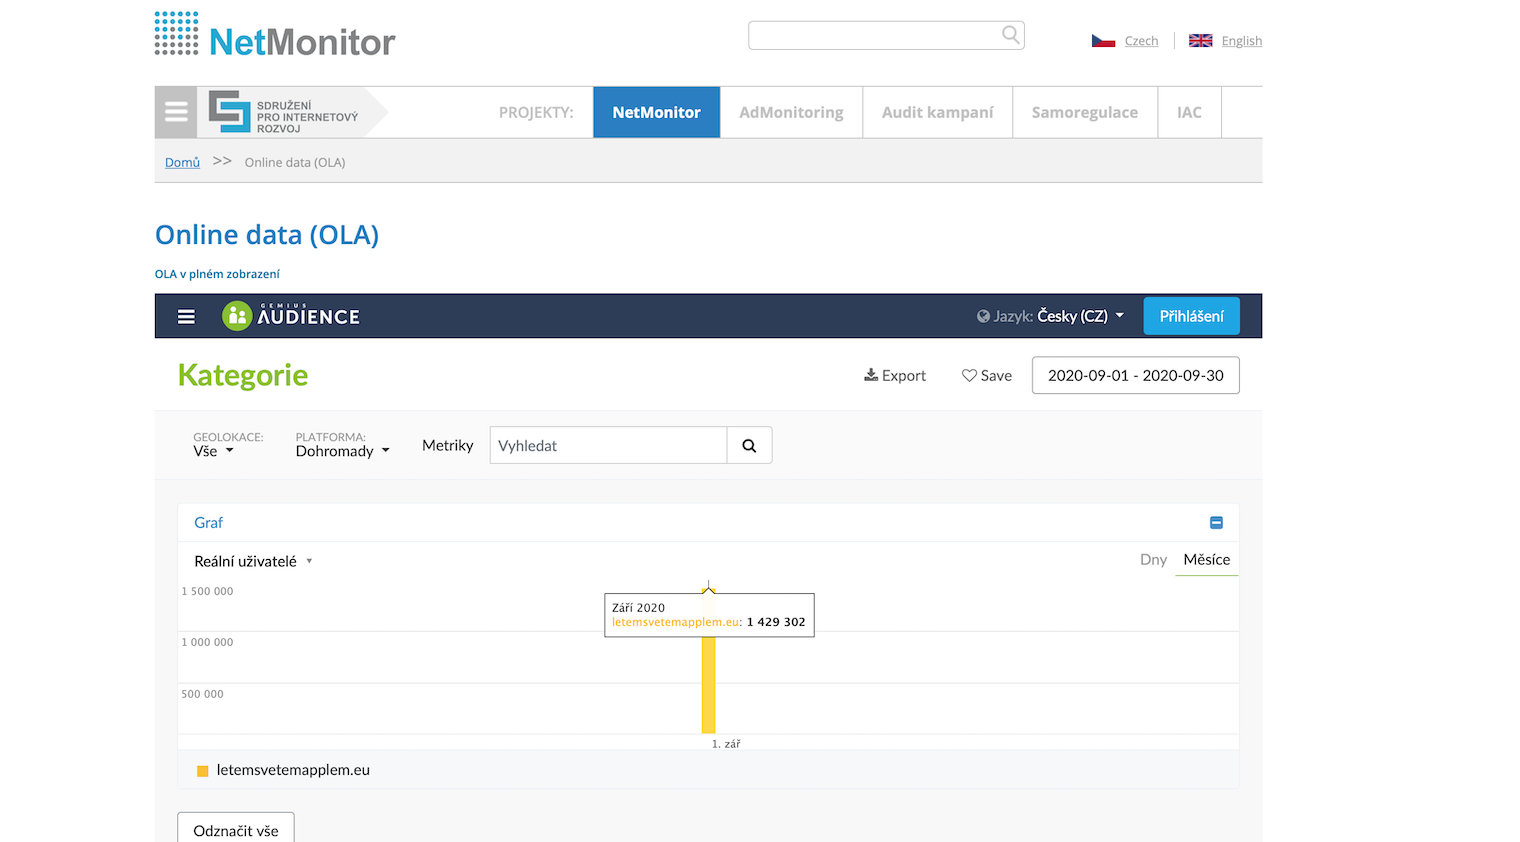Click the Online data (OLA) page heading
This screenshot has width=1520, height=842.
[x=267, y=235]
